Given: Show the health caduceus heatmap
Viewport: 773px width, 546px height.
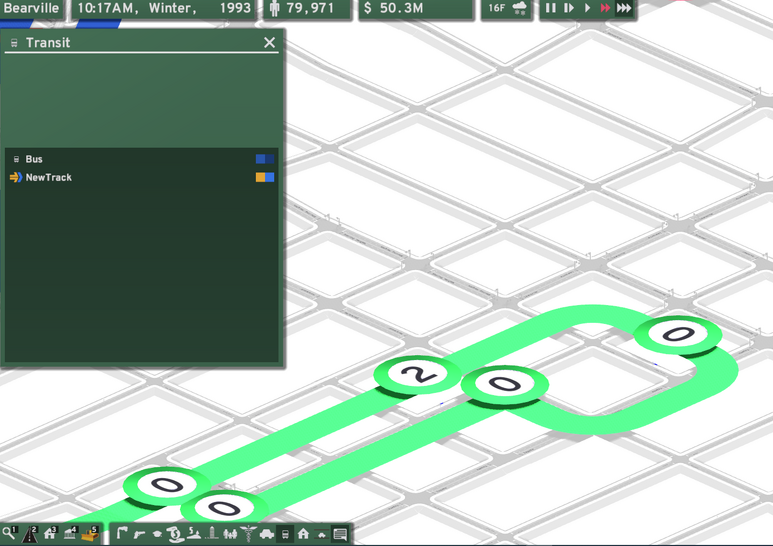Looking at the screenshot, I should click(248, 534).
